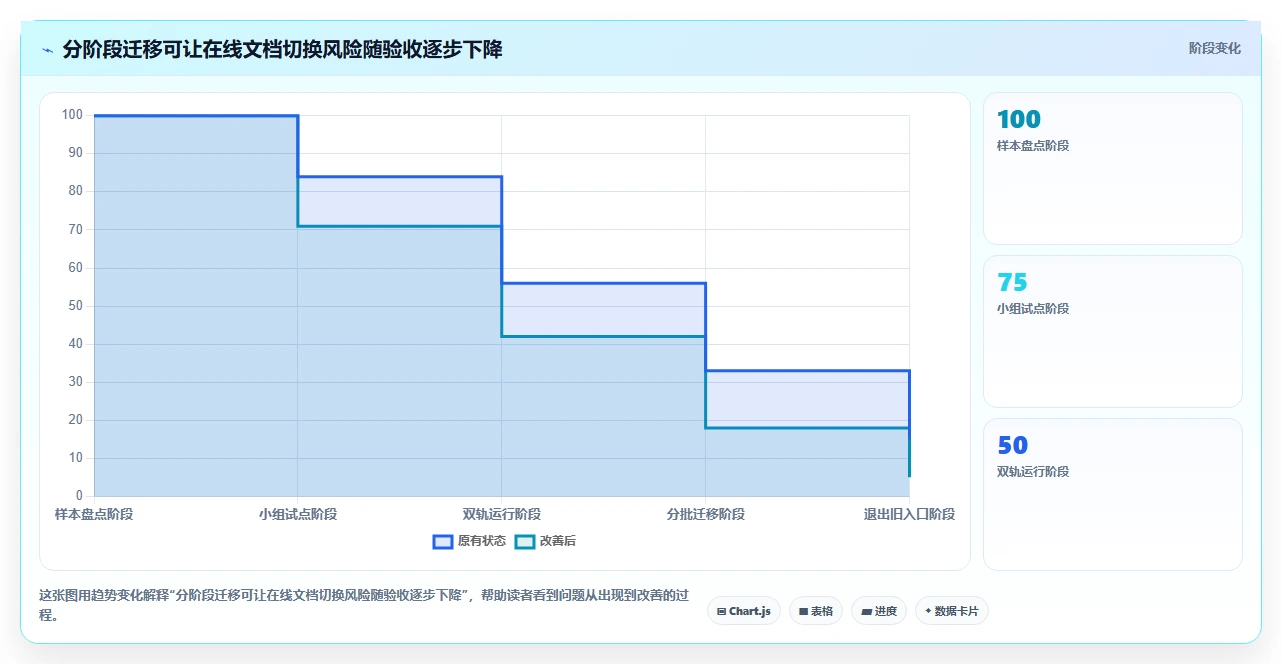The height and width of the screenshot is (664, 1282).
Task: Click the x-axis label 退出旧入口阶段
Action: click(910, 514)
